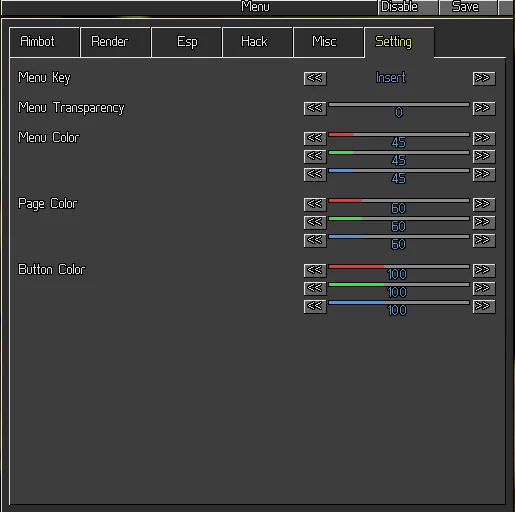Open the Misc tab
Viewport: 515px width, 512px height.
329,42
